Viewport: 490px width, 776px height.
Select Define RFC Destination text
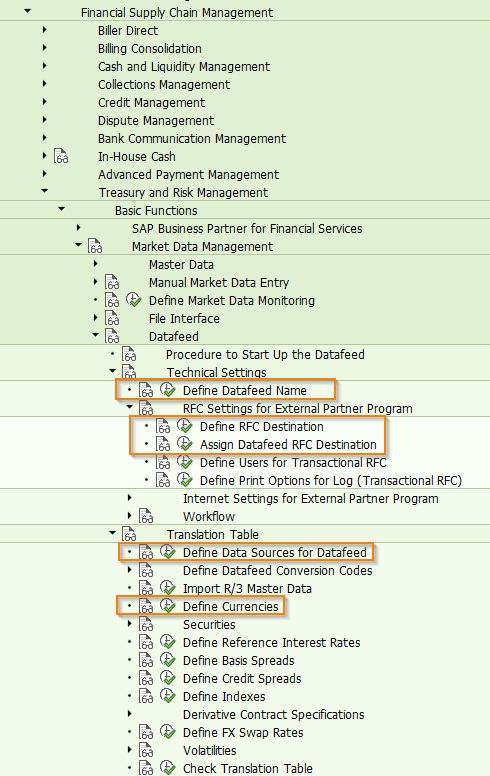261,427
